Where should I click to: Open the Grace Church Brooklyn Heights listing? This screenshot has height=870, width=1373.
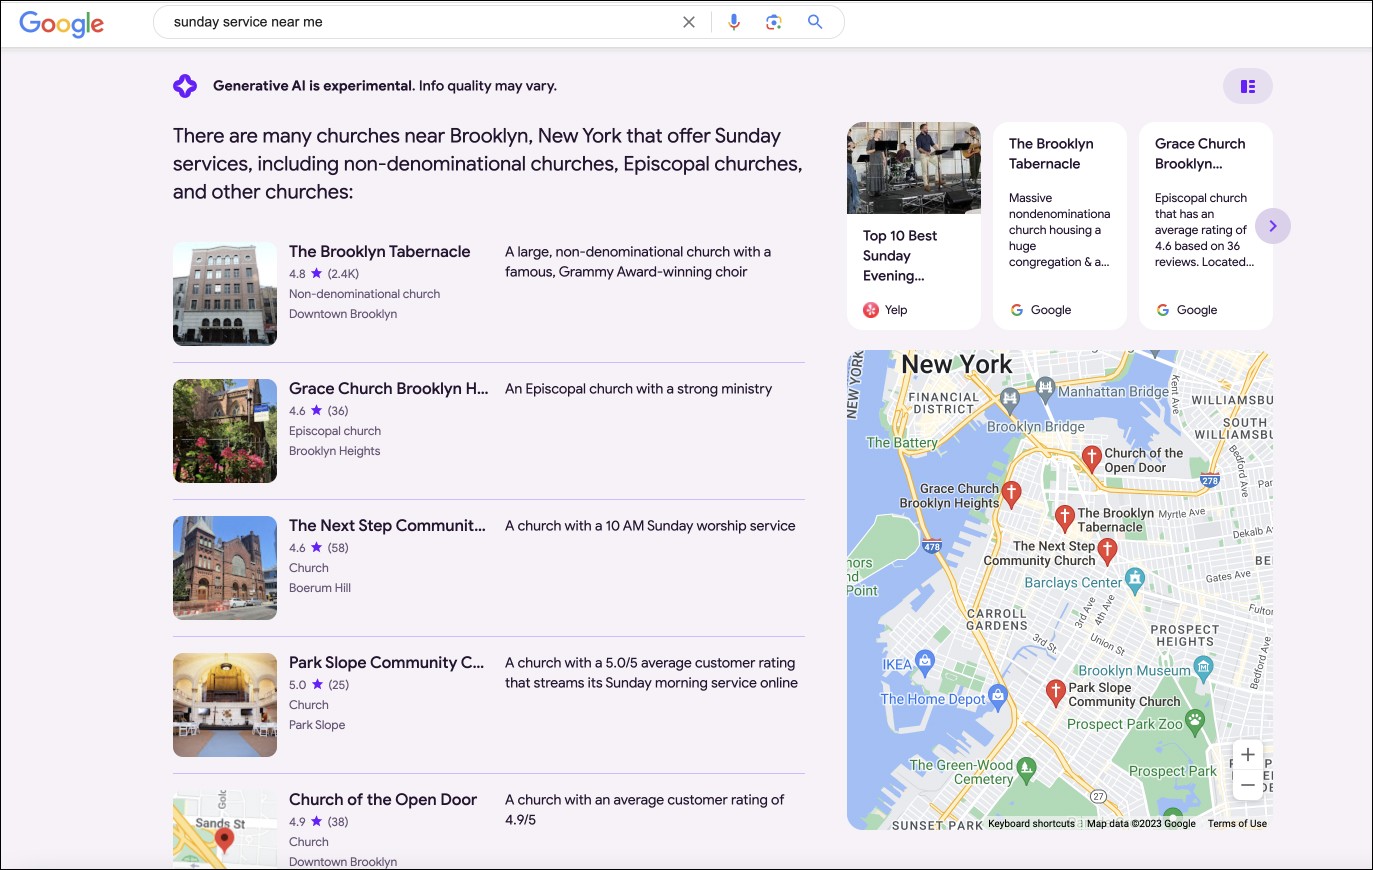click(389, 389)
